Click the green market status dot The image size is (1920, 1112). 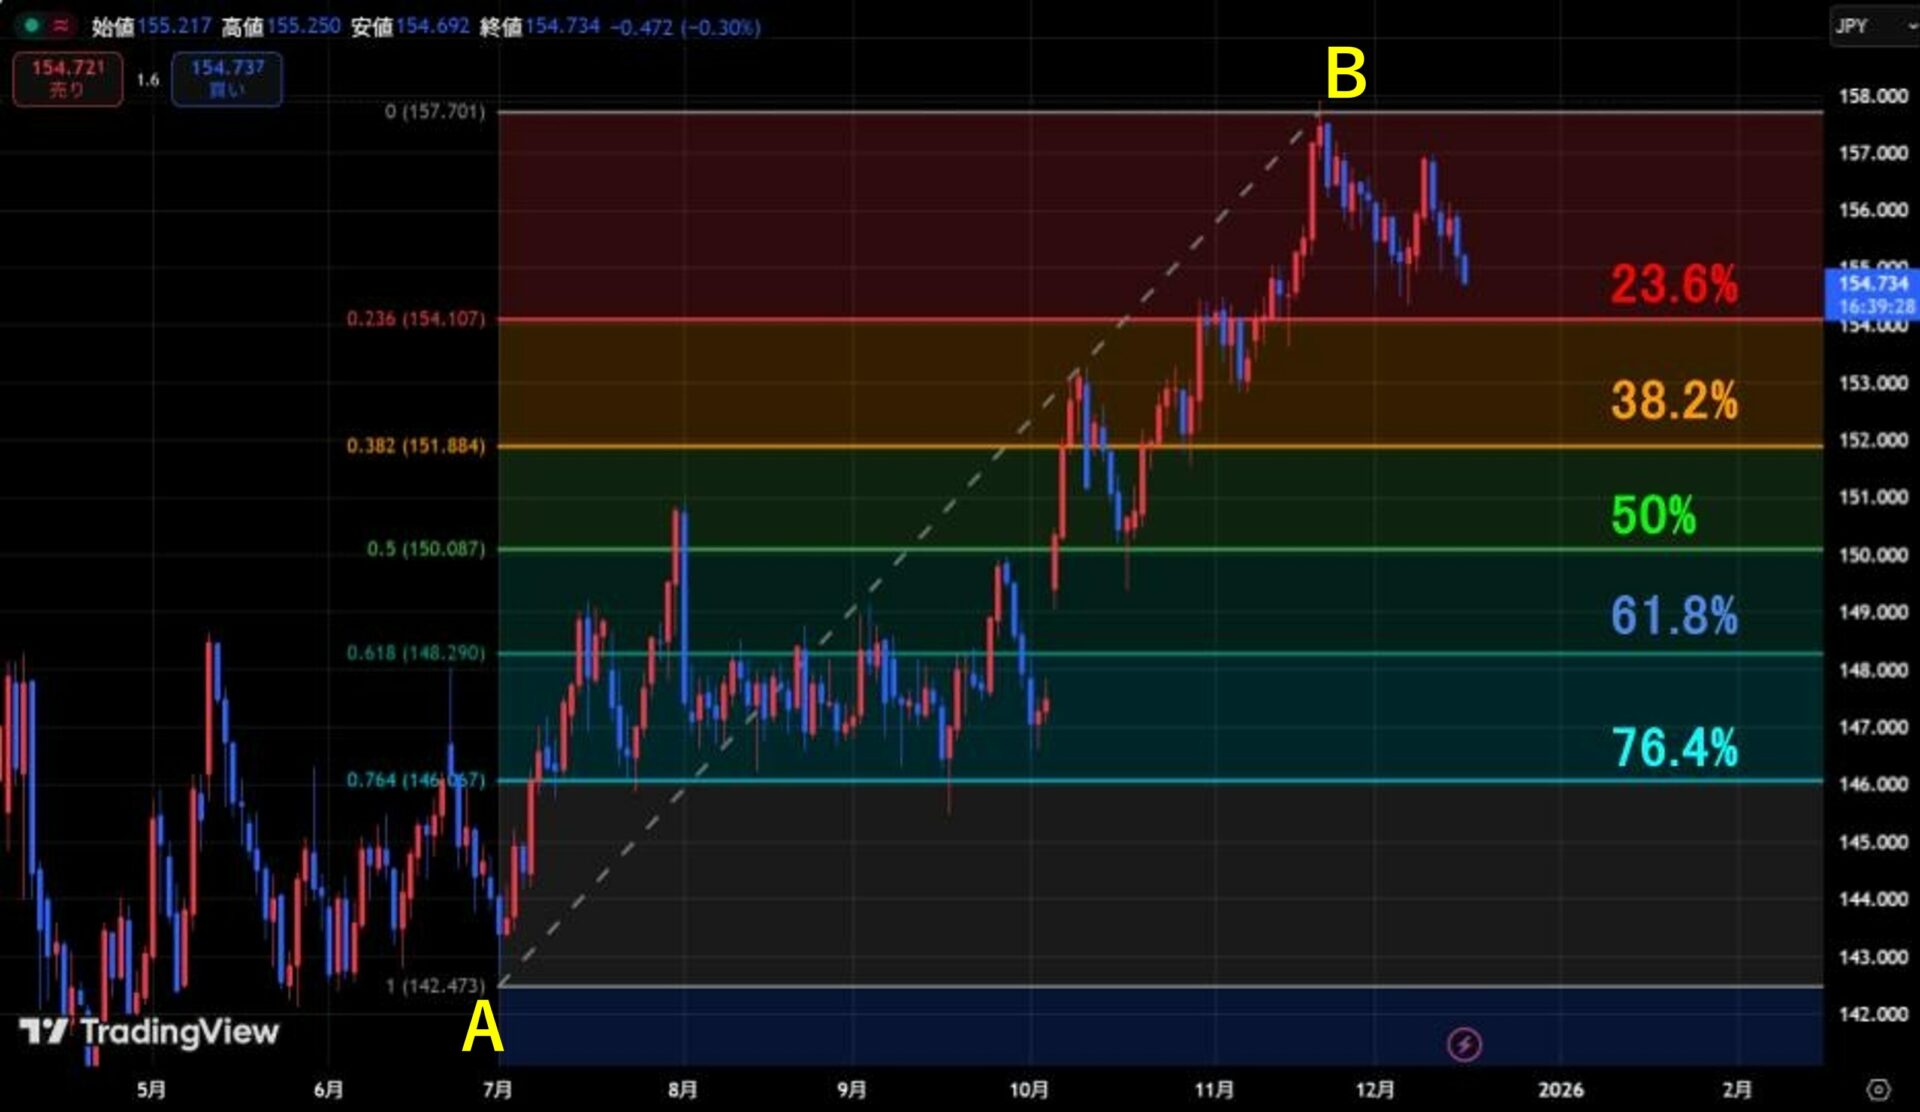(x=32, y=26)
